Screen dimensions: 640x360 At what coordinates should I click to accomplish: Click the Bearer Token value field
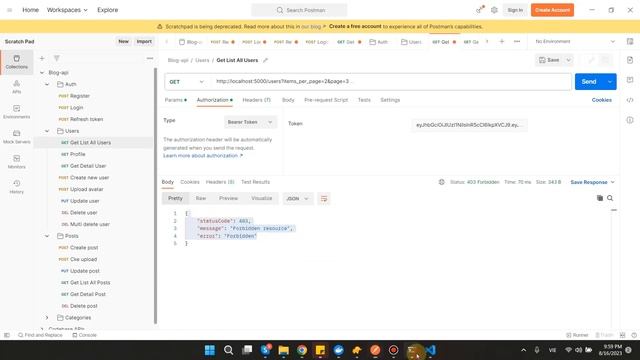tap(469, 125)
